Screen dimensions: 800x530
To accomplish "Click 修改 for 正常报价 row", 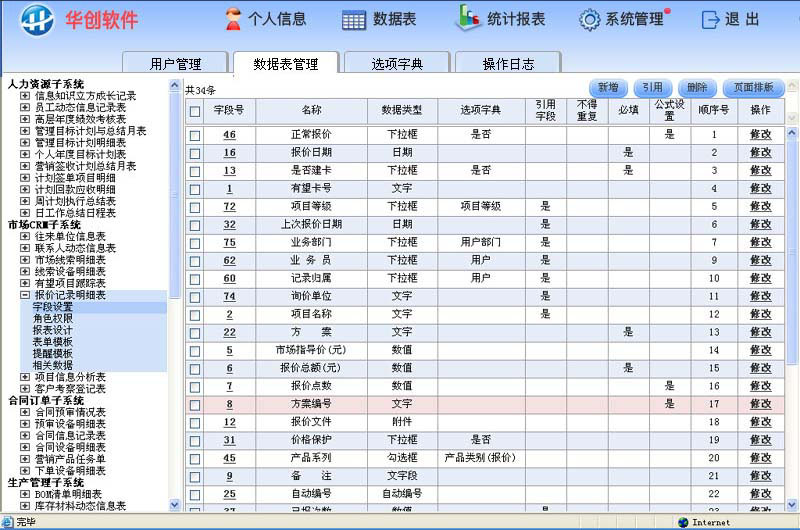I will [761, 135].
